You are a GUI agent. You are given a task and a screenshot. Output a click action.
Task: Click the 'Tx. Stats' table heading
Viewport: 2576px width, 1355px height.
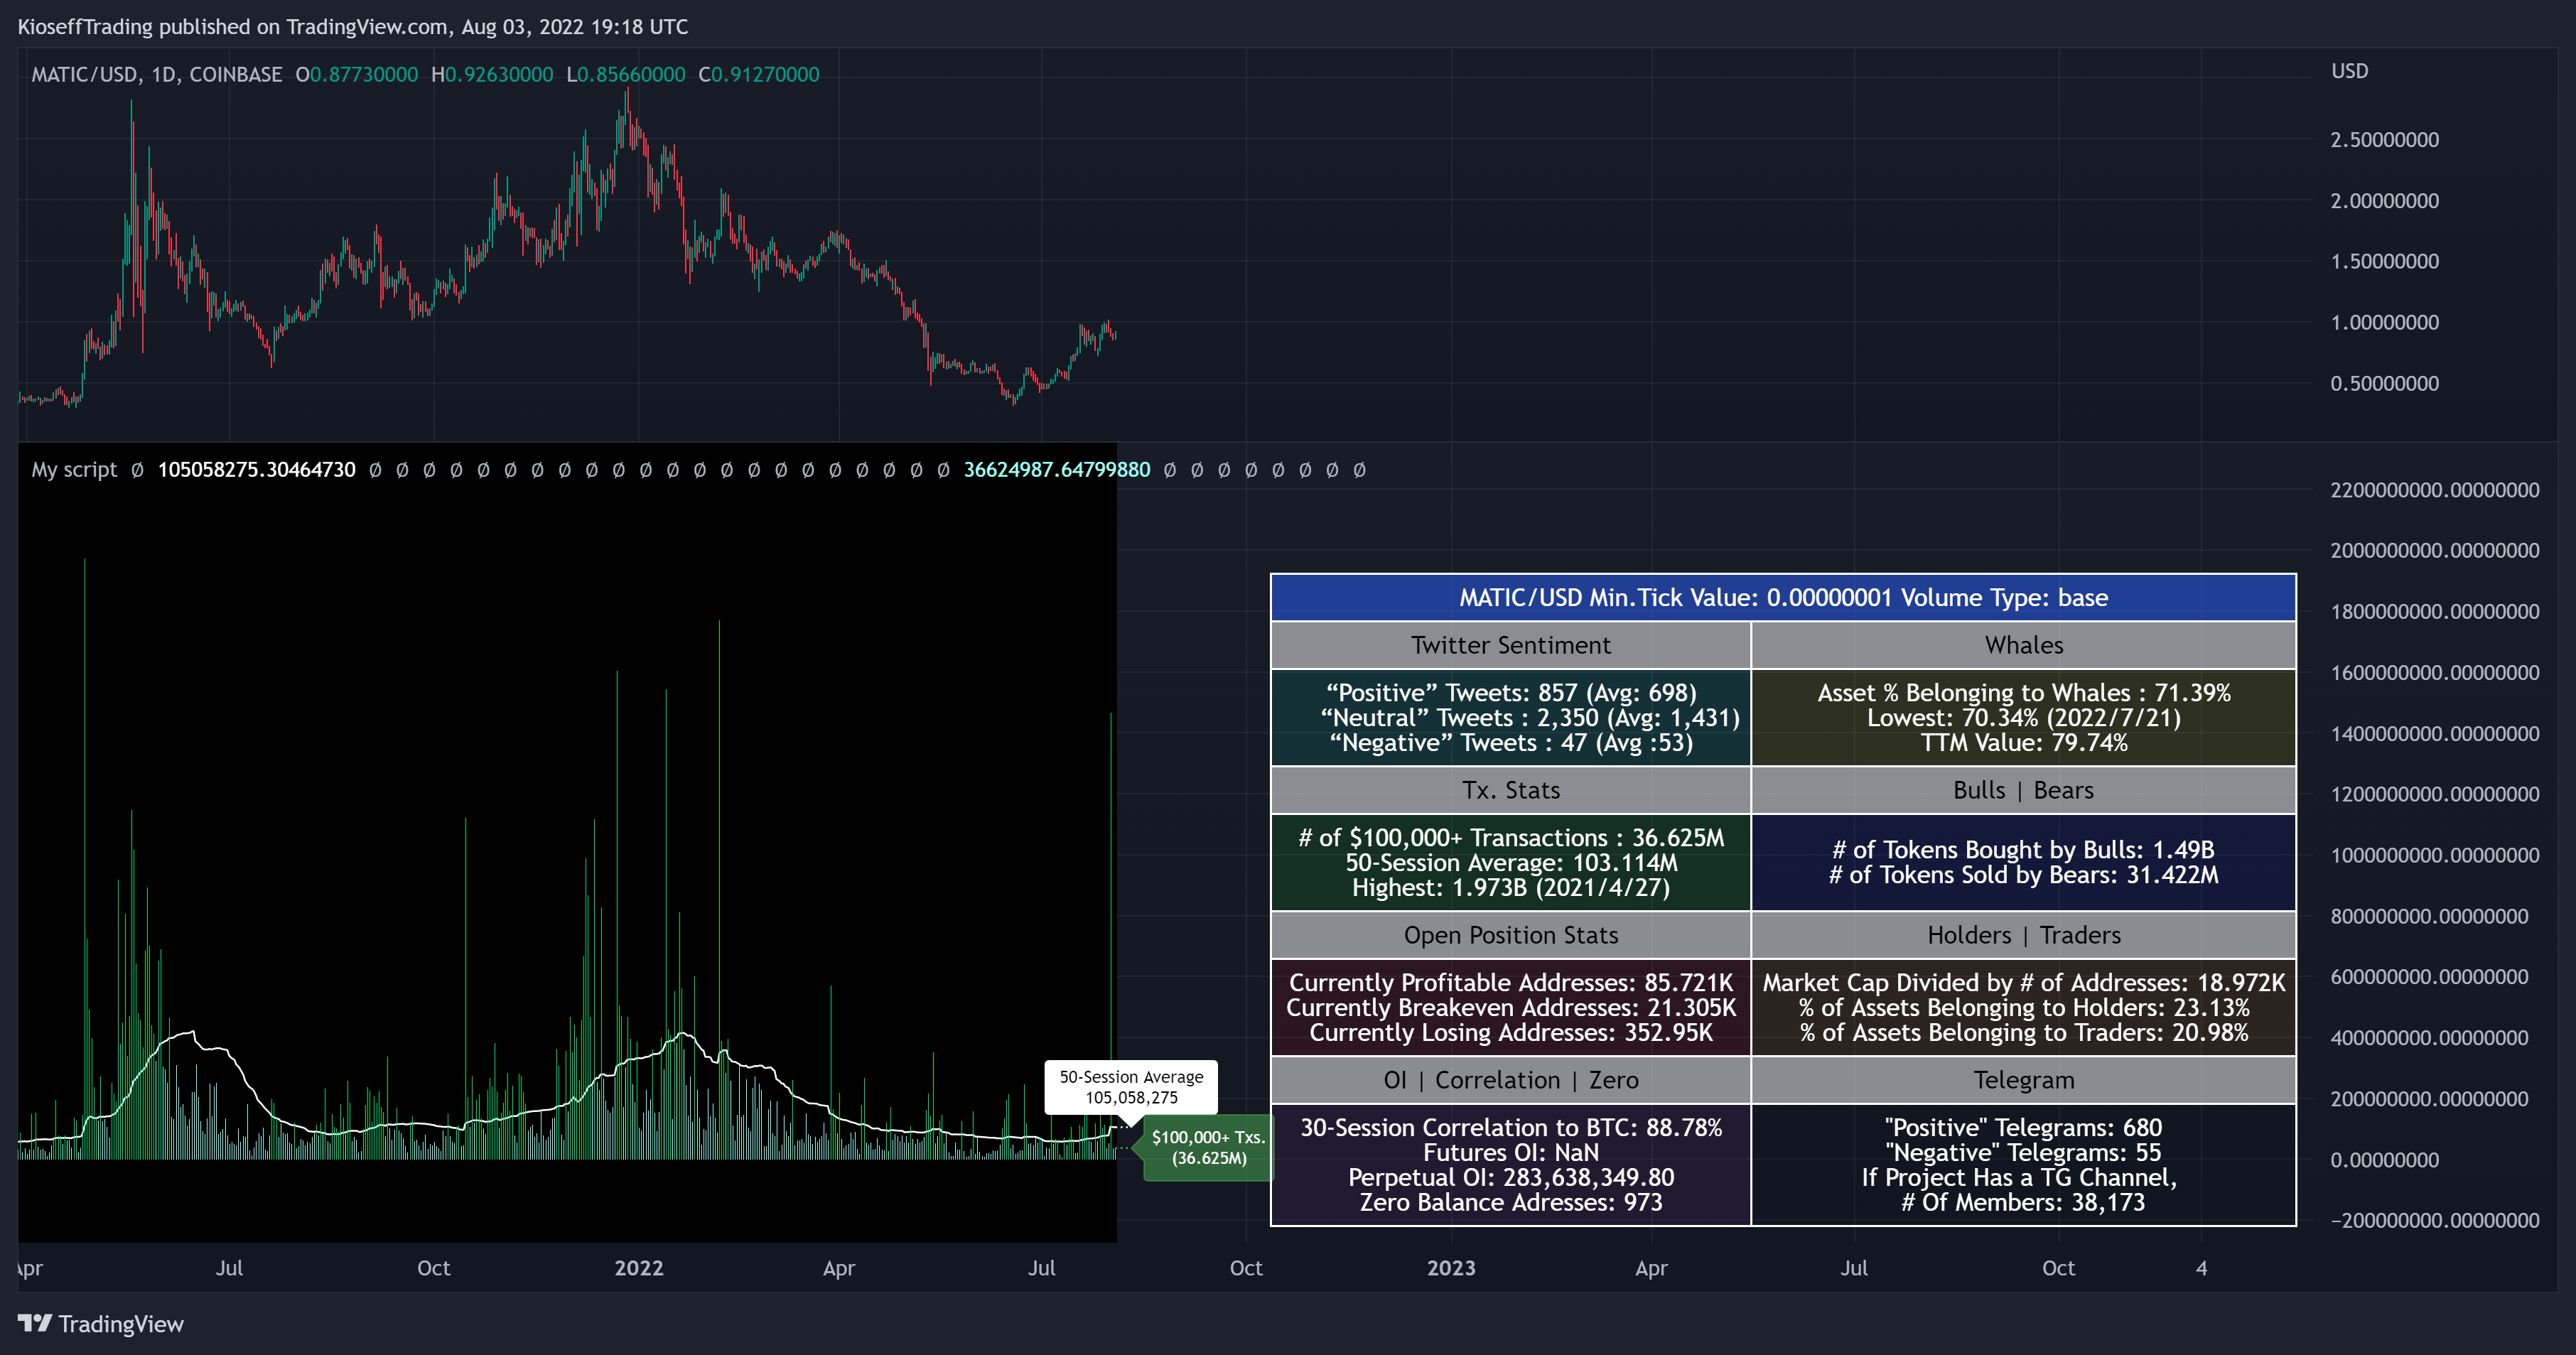pos(1510,790)
